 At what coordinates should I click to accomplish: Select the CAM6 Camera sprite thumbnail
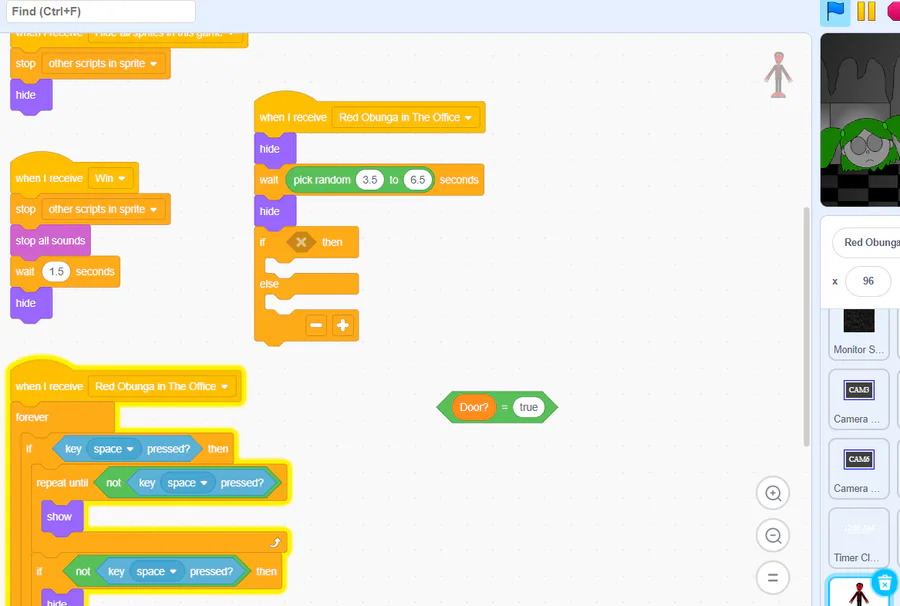click(x=859, y=469)
